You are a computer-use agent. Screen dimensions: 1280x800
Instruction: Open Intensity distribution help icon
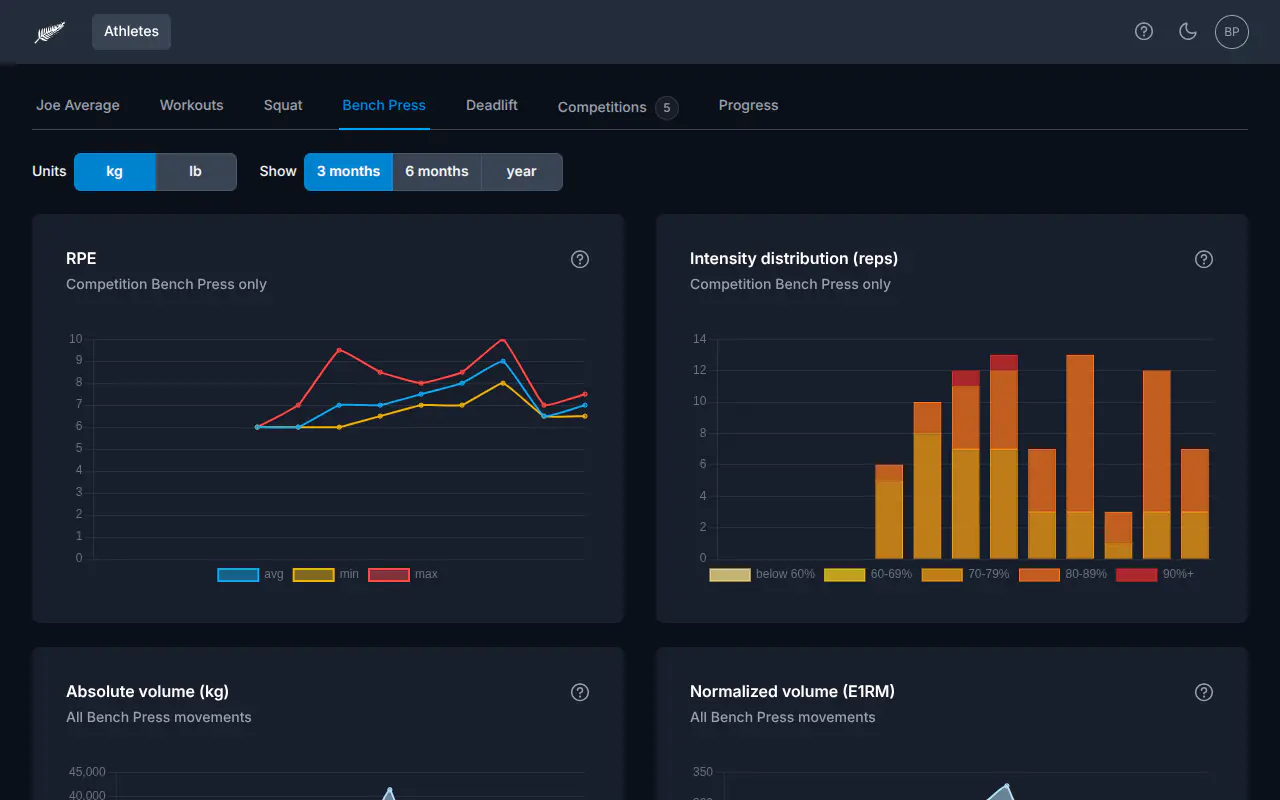(1204, 259)
